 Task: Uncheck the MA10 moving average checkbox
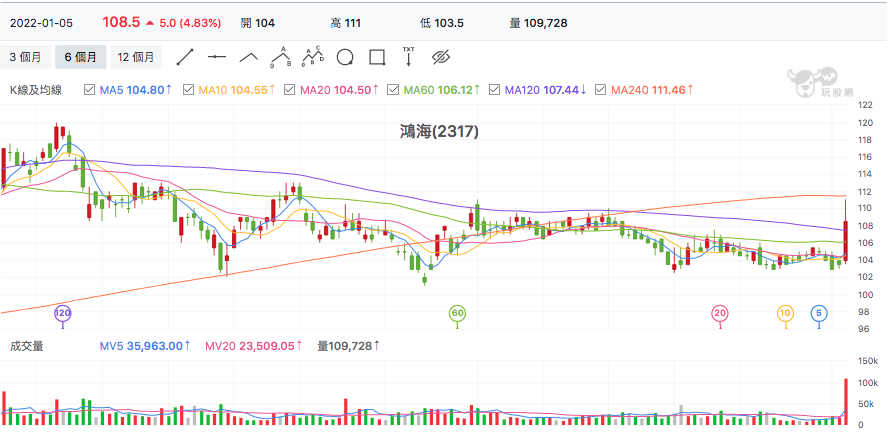[189, 90]
